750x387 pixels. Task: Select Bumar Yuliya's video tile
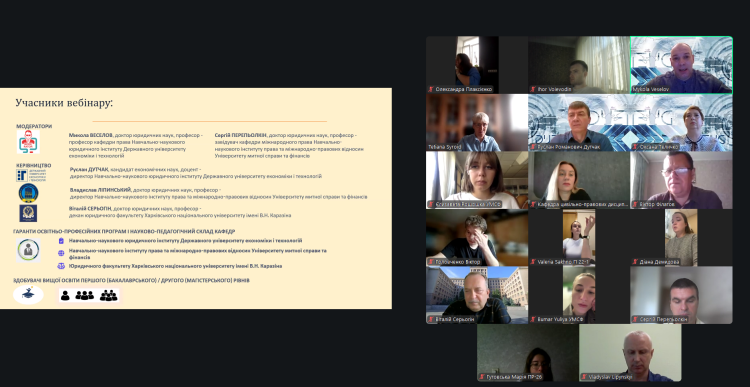579,295
